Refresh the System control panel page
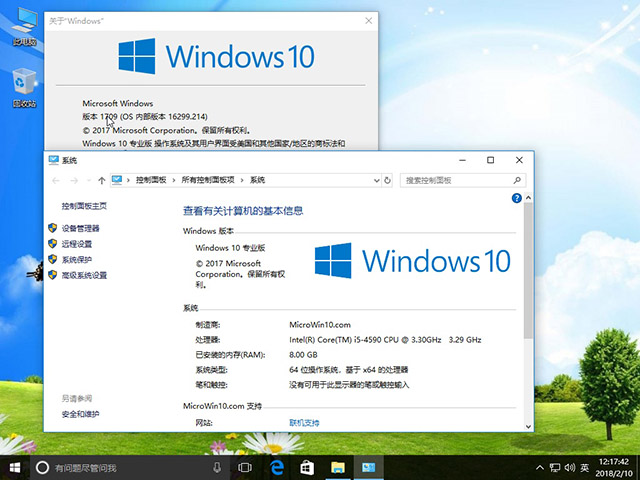 tap(387, 180)
